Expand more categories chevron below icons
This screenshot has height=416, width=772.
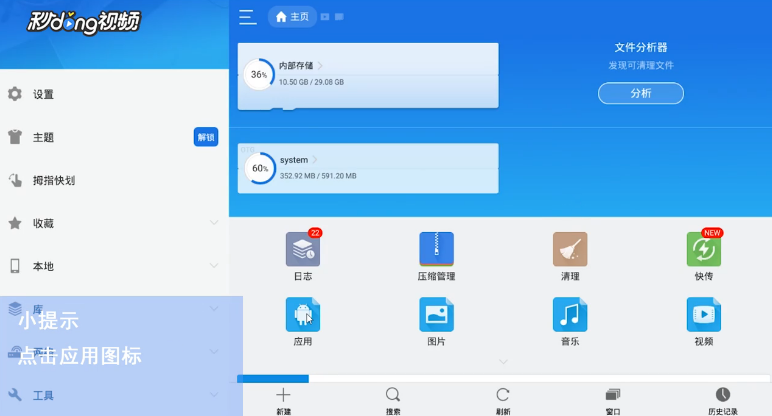pos(503,362)
